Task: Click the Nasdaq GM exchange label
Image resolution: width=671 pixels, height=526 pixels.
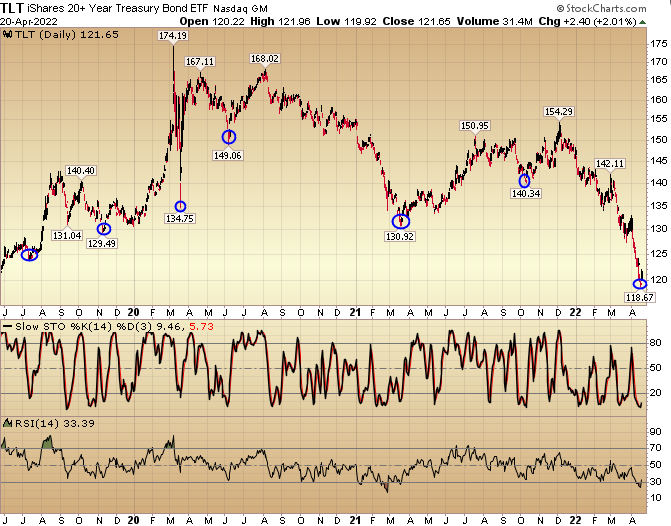Action: 240,9
